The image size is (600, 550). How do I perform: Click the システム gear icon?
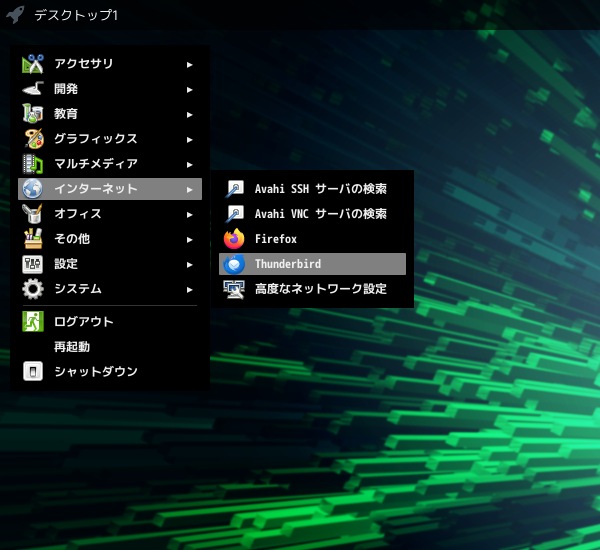(33, 289)
